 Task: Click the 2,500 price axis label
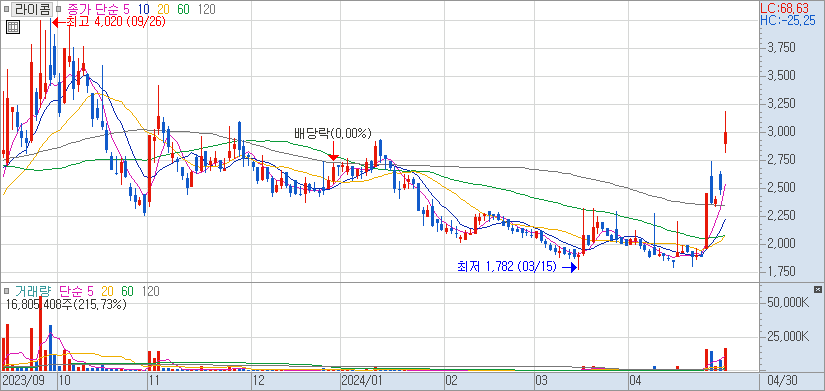(x=781, y=188)
